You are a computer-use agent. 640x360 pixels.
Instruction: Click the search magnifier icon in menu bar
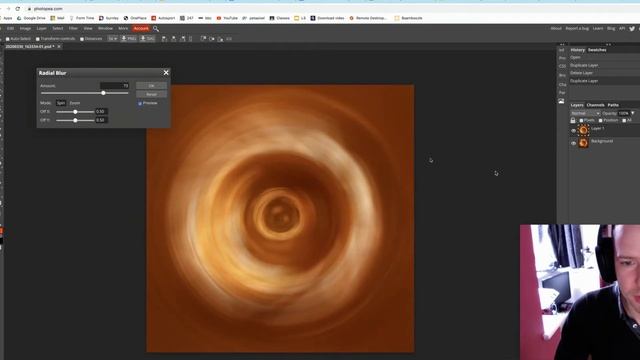(156, 29)
